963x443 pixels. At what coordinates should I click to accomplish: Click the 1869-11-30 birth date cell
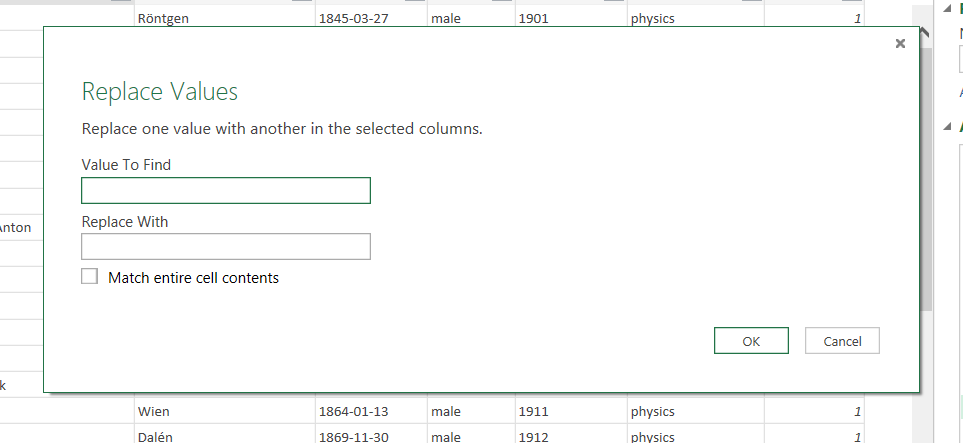tap(366, 436)
